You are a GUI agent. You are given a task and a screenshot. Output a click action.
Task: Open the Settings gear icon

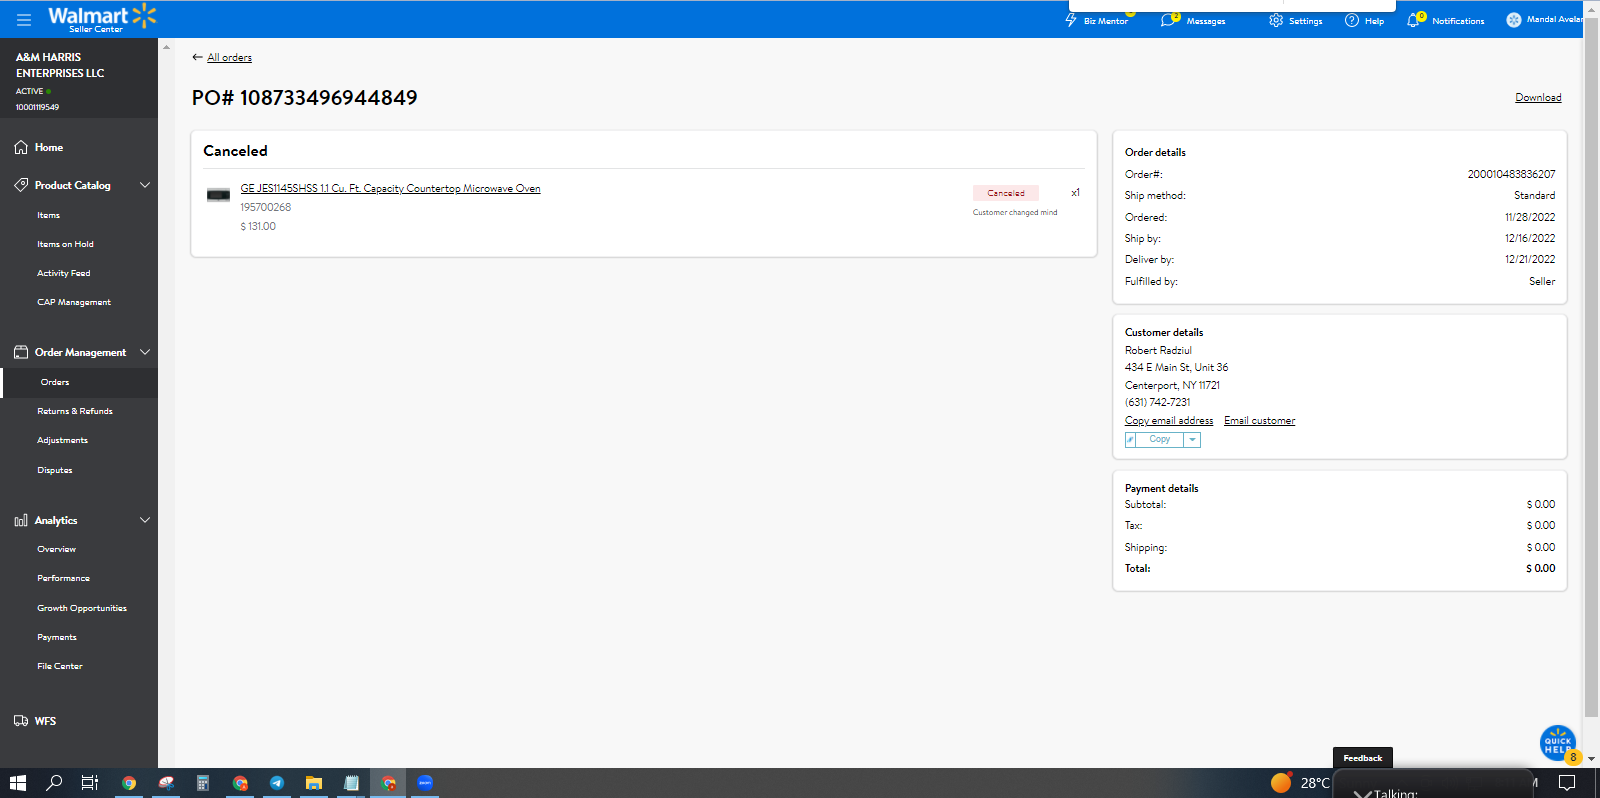tap(1276, 20)
